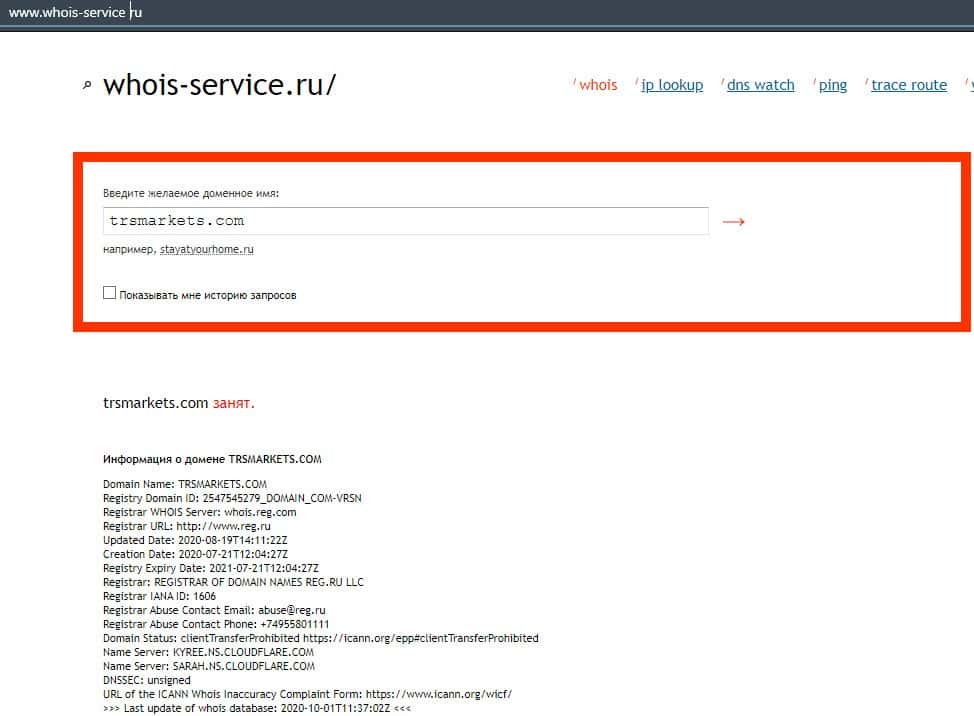This screenshot has width=974, height=716.
Task: Submit the query with the red arrow
Action: 734,222
